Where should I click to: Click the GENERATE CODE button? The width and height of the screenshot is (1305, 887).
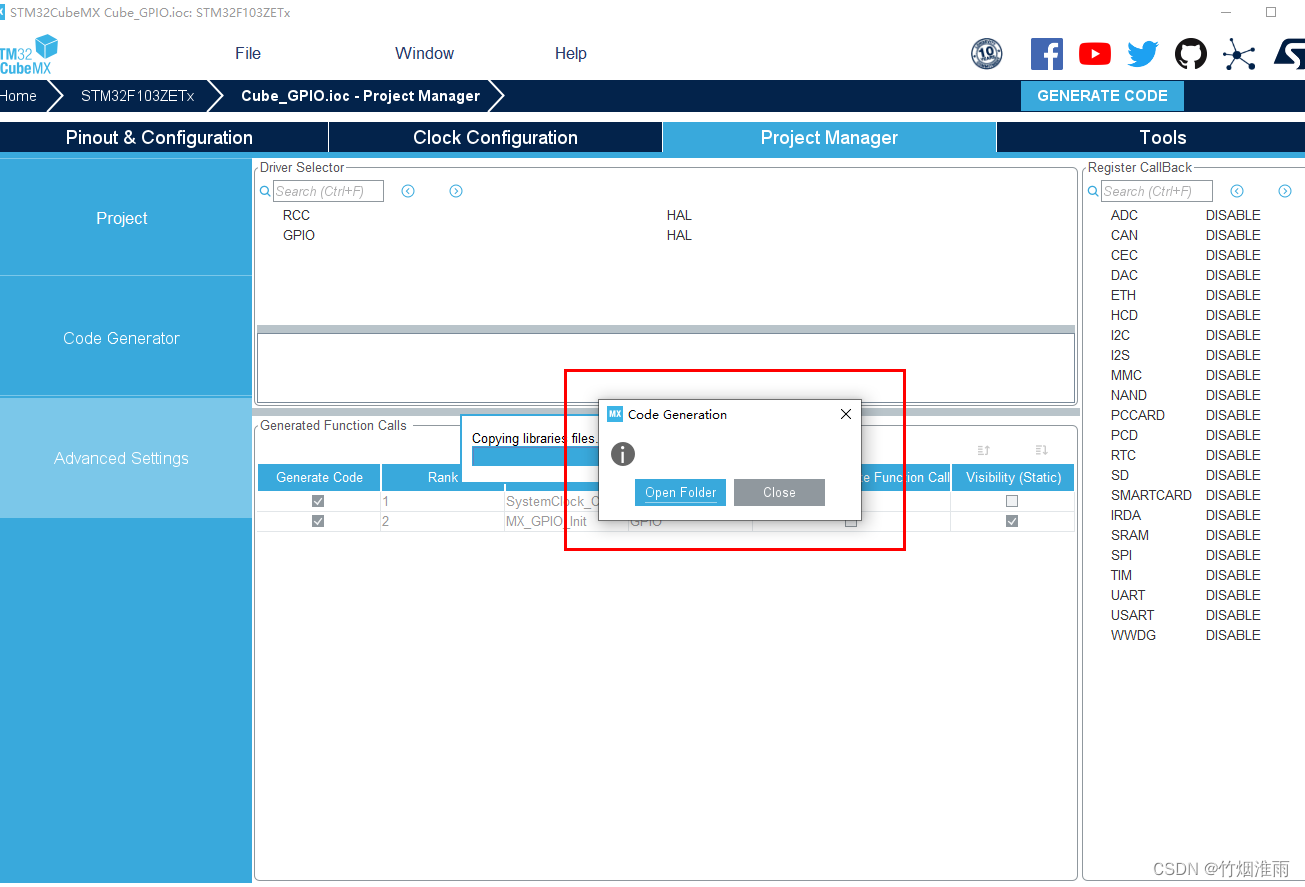point(1102,96)
